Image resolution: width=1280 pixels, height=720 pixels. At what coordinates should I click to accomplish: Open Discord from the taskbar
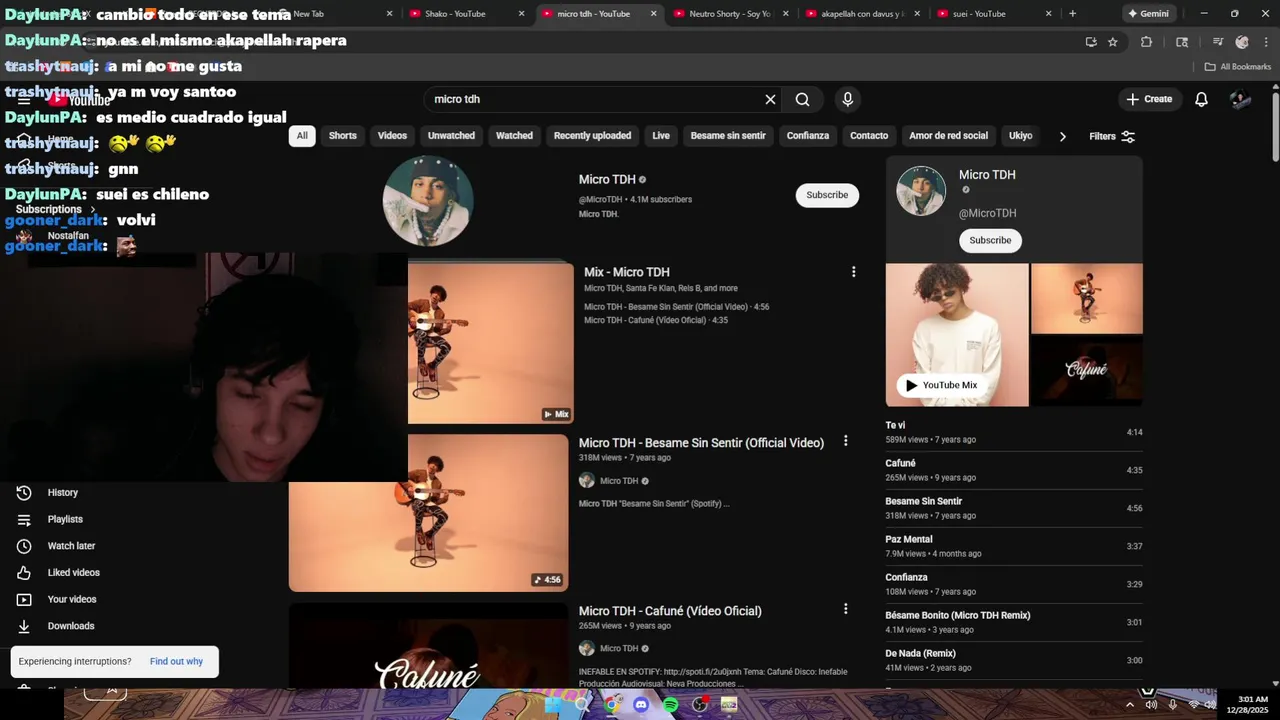point(641,705)
